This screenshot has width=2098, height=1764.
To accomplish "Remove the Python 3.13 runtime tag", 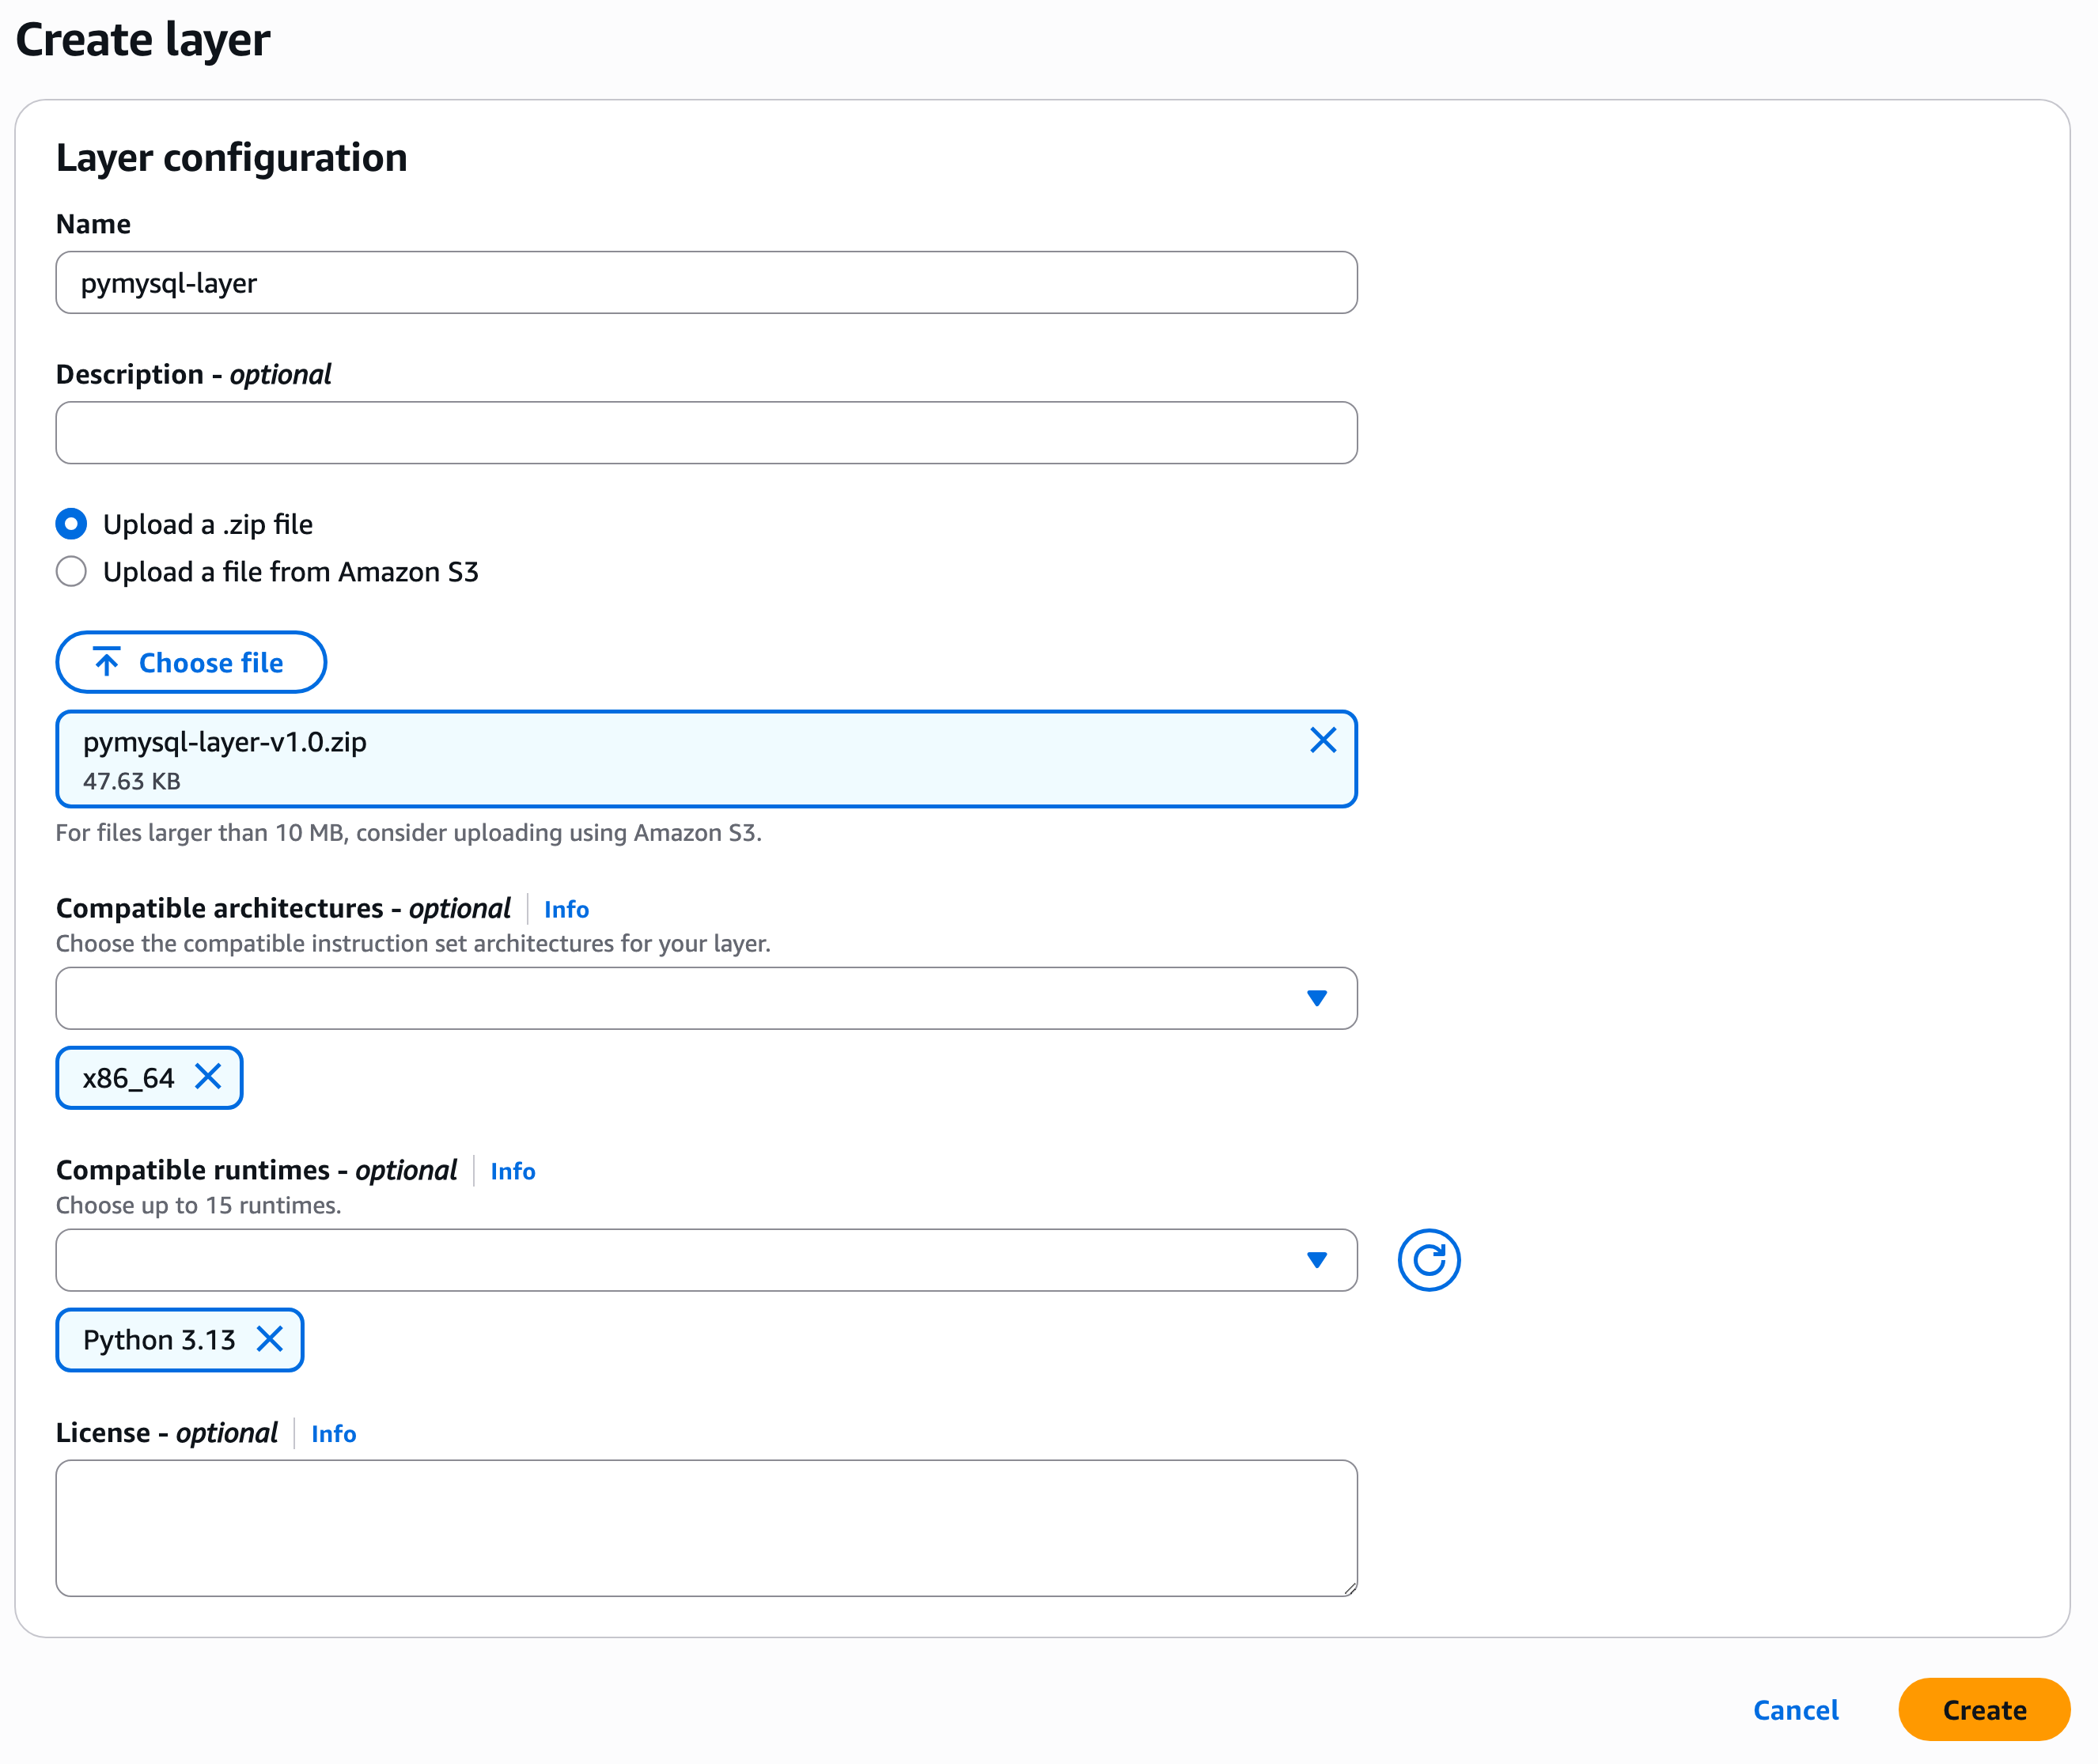I will [270, 1339].
